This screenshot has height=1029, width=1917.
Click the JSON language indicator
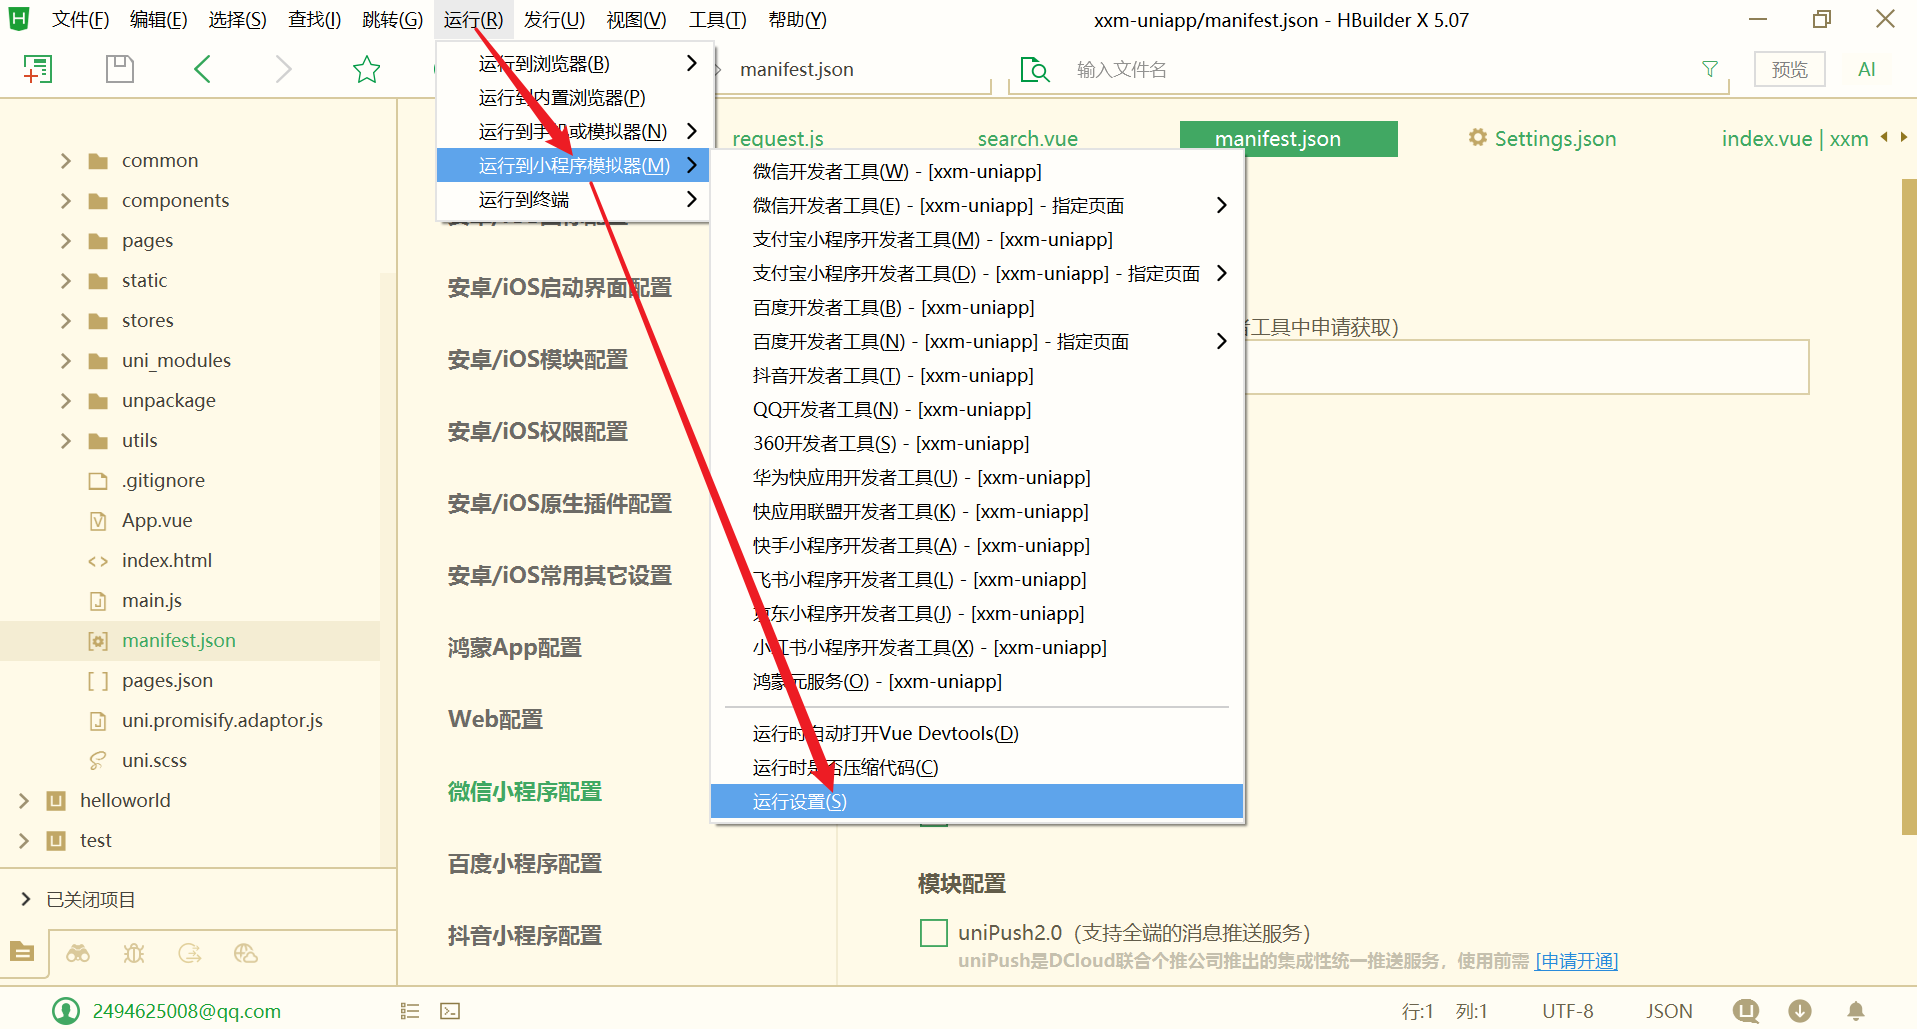tap(1669, 1011)
